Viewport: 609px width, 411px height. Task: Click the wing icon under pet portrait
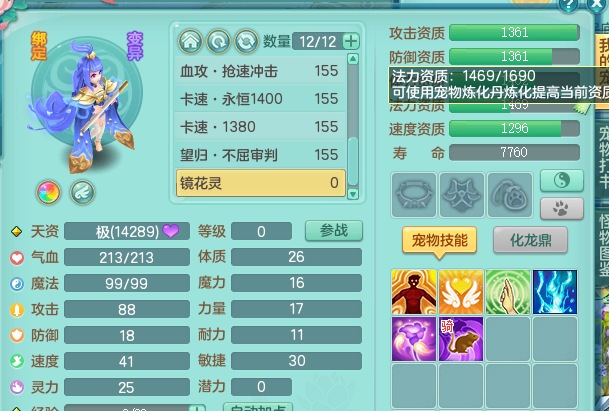point(82,192)
